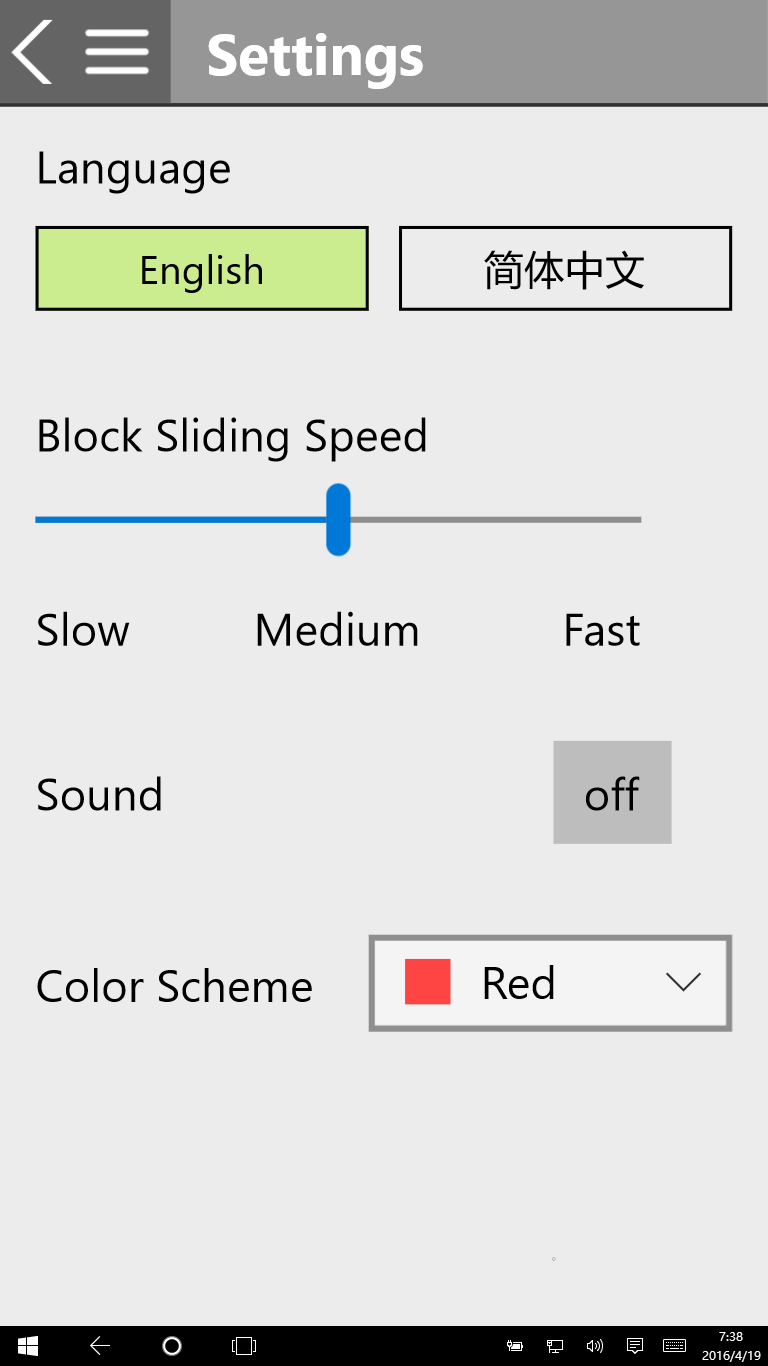Click the Color Scheme chevron arrow
Viewport: 768px width, 1366px height.
(x=683, y=983)
